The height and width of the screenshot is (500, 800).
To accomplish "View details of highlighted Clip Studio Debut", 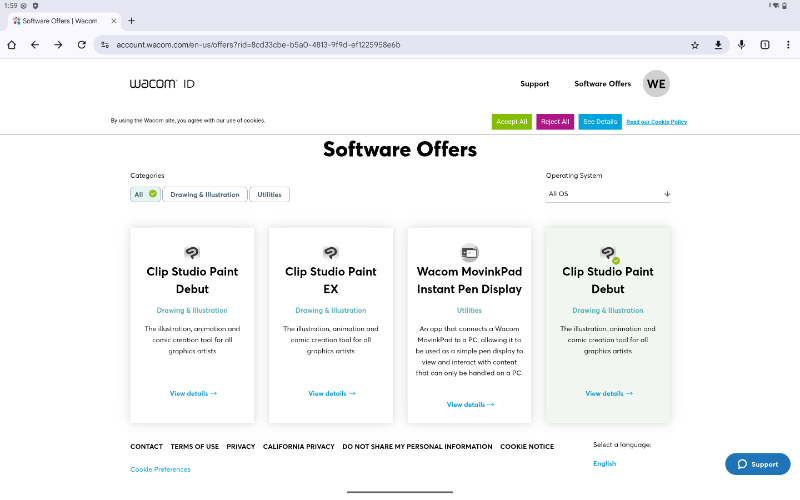I will pyautogui.click(x=609, y=393).
